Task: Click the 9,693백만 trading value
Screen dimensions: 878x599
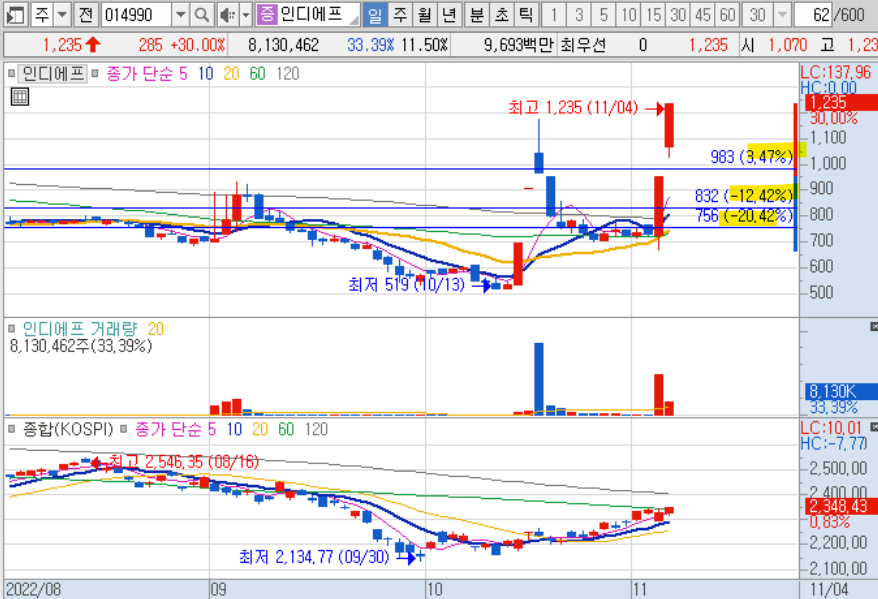Action: (519, 45)
